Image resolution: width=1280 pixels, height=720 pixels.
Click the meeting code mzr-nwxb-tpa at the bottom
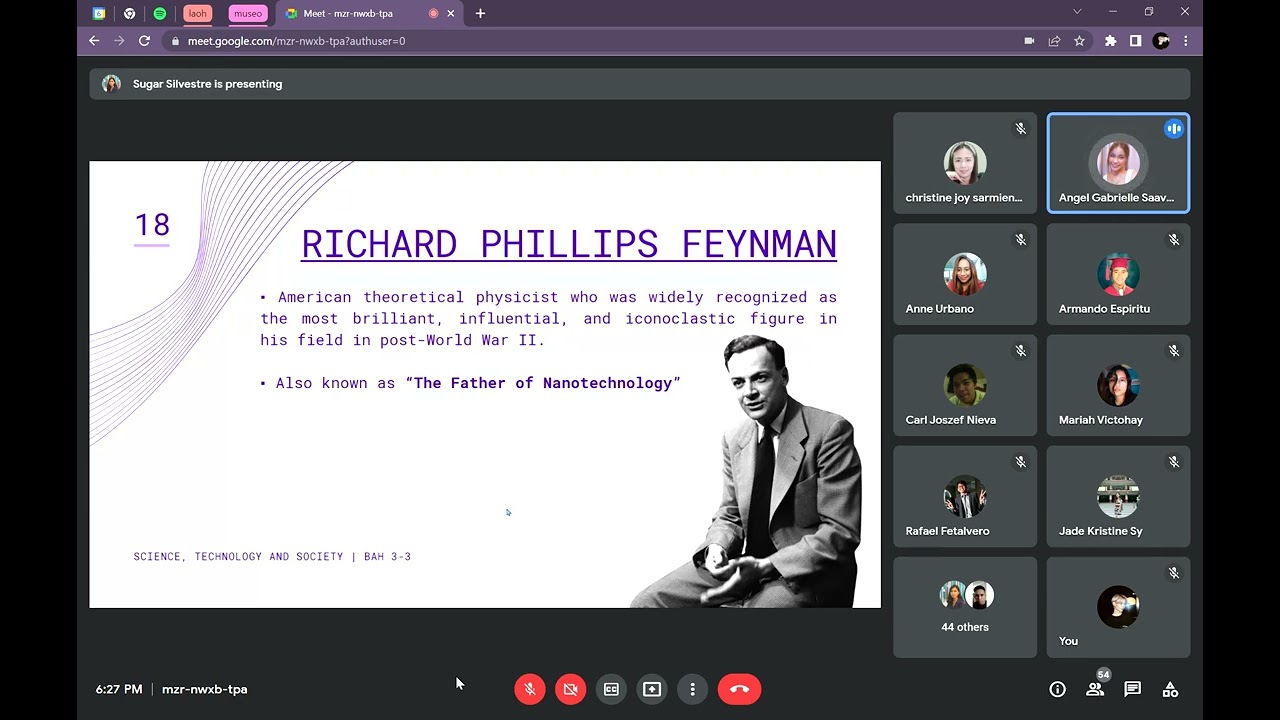pos(204,689)
